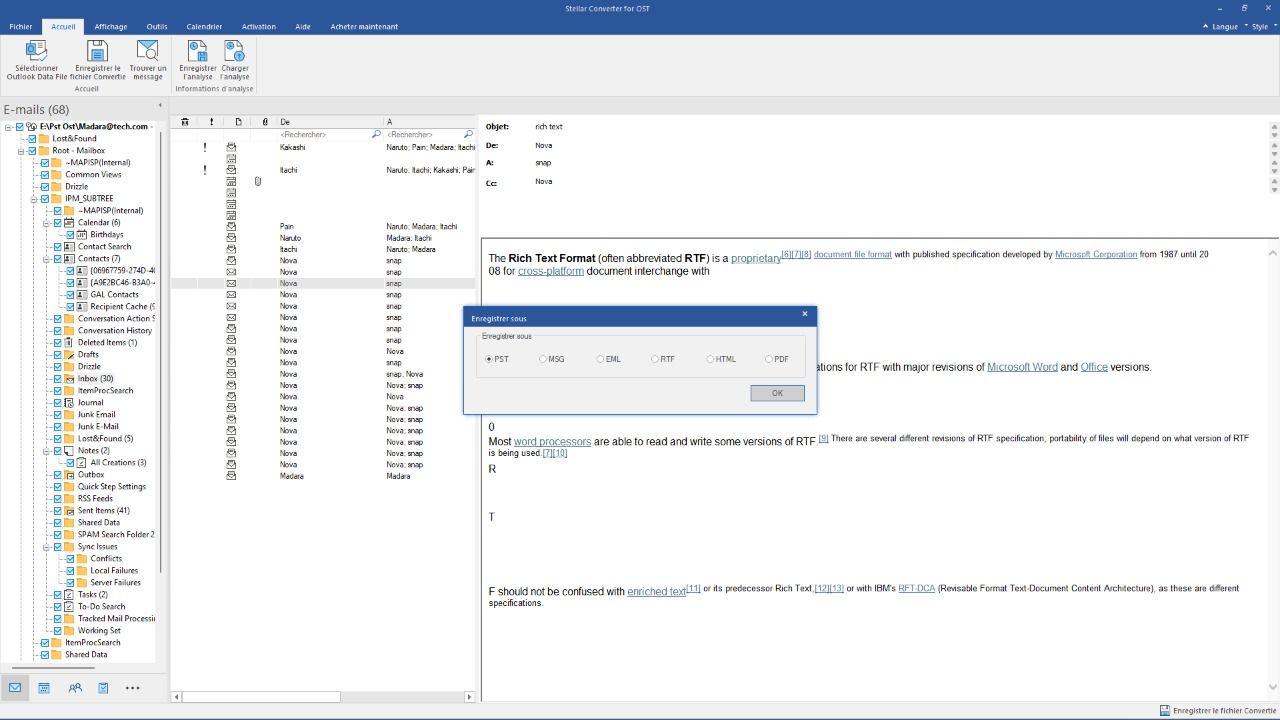This screenshot has width=1280, height=720.
Task: Click search magnifier in De column
Action: pos(376,134)
